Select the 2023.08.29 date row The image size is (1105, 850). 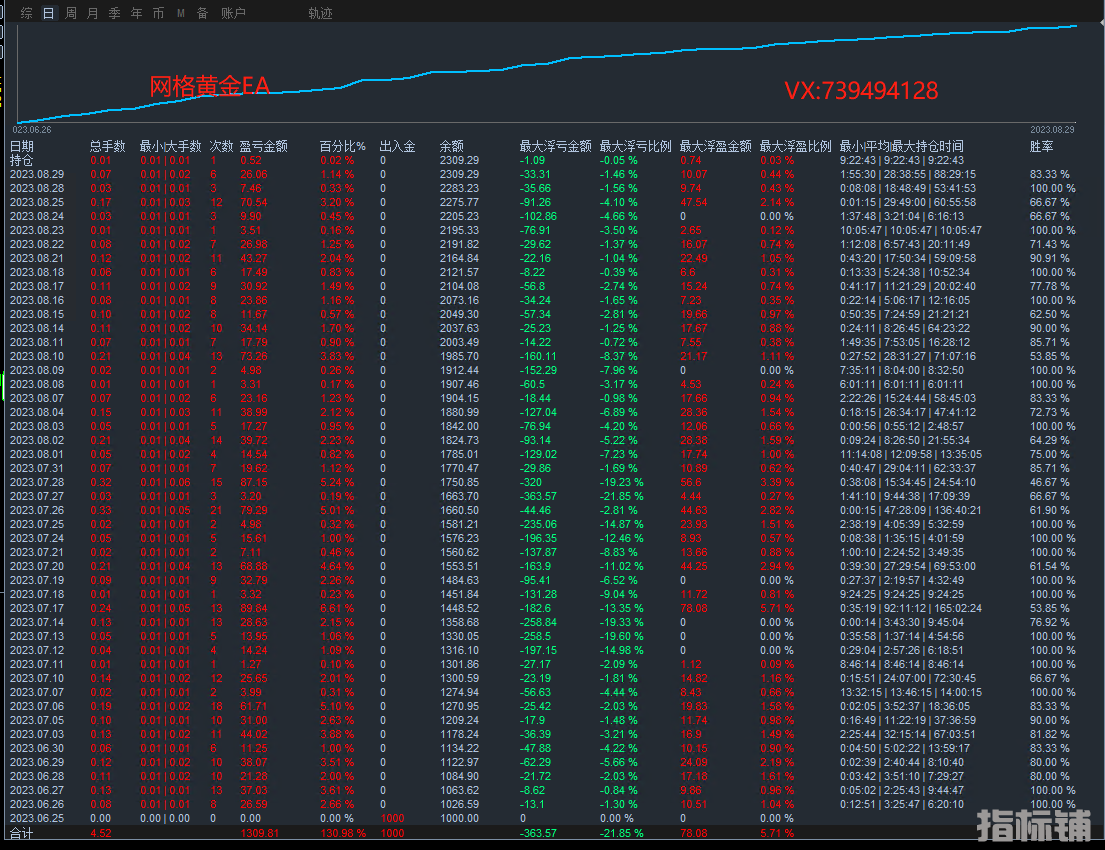[543, 174]
